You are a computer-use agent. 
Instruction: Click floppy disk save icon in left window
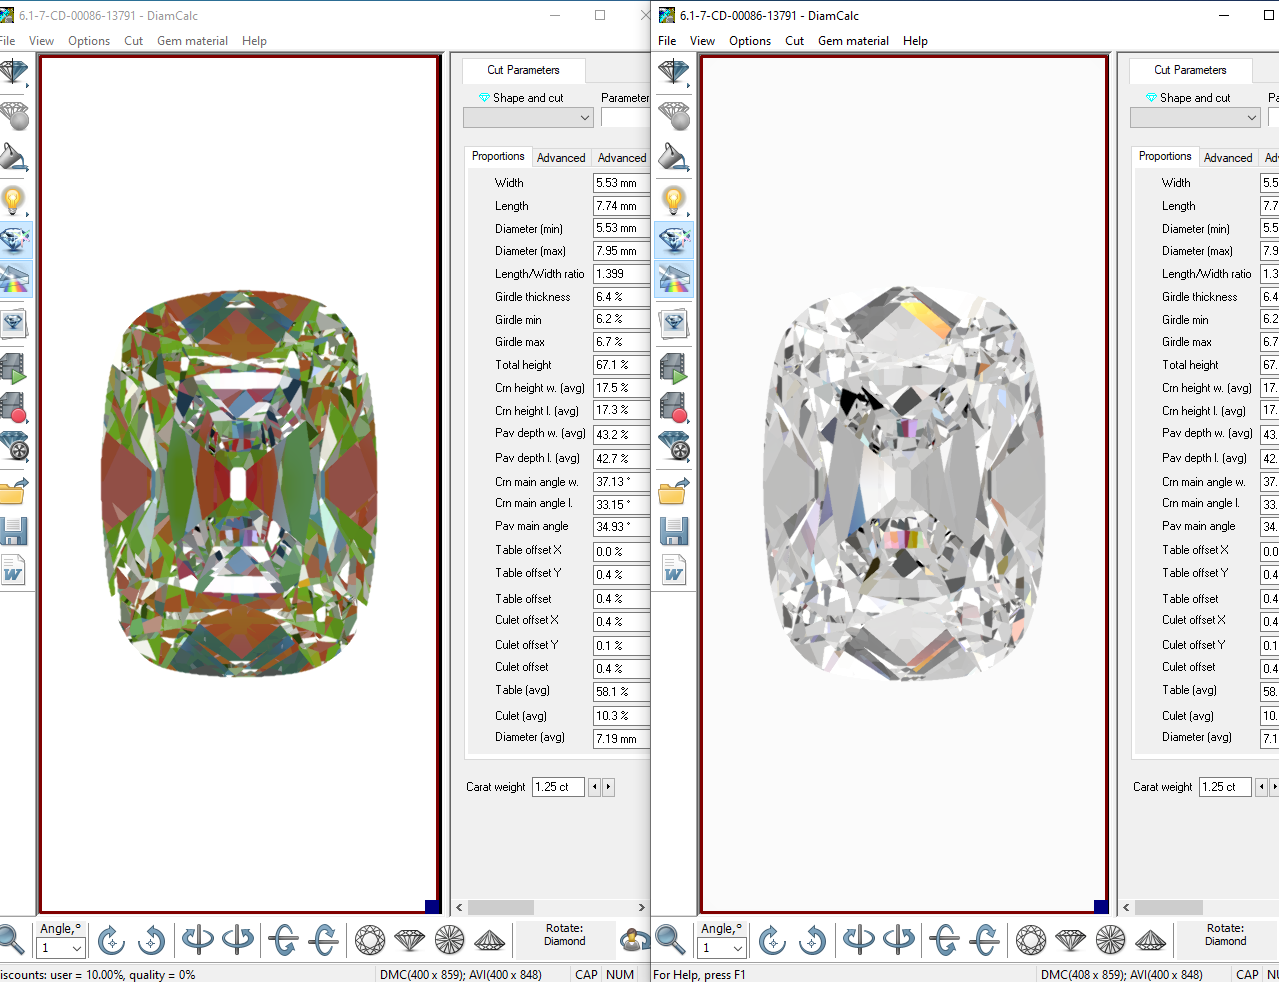(x=14, y=530)
